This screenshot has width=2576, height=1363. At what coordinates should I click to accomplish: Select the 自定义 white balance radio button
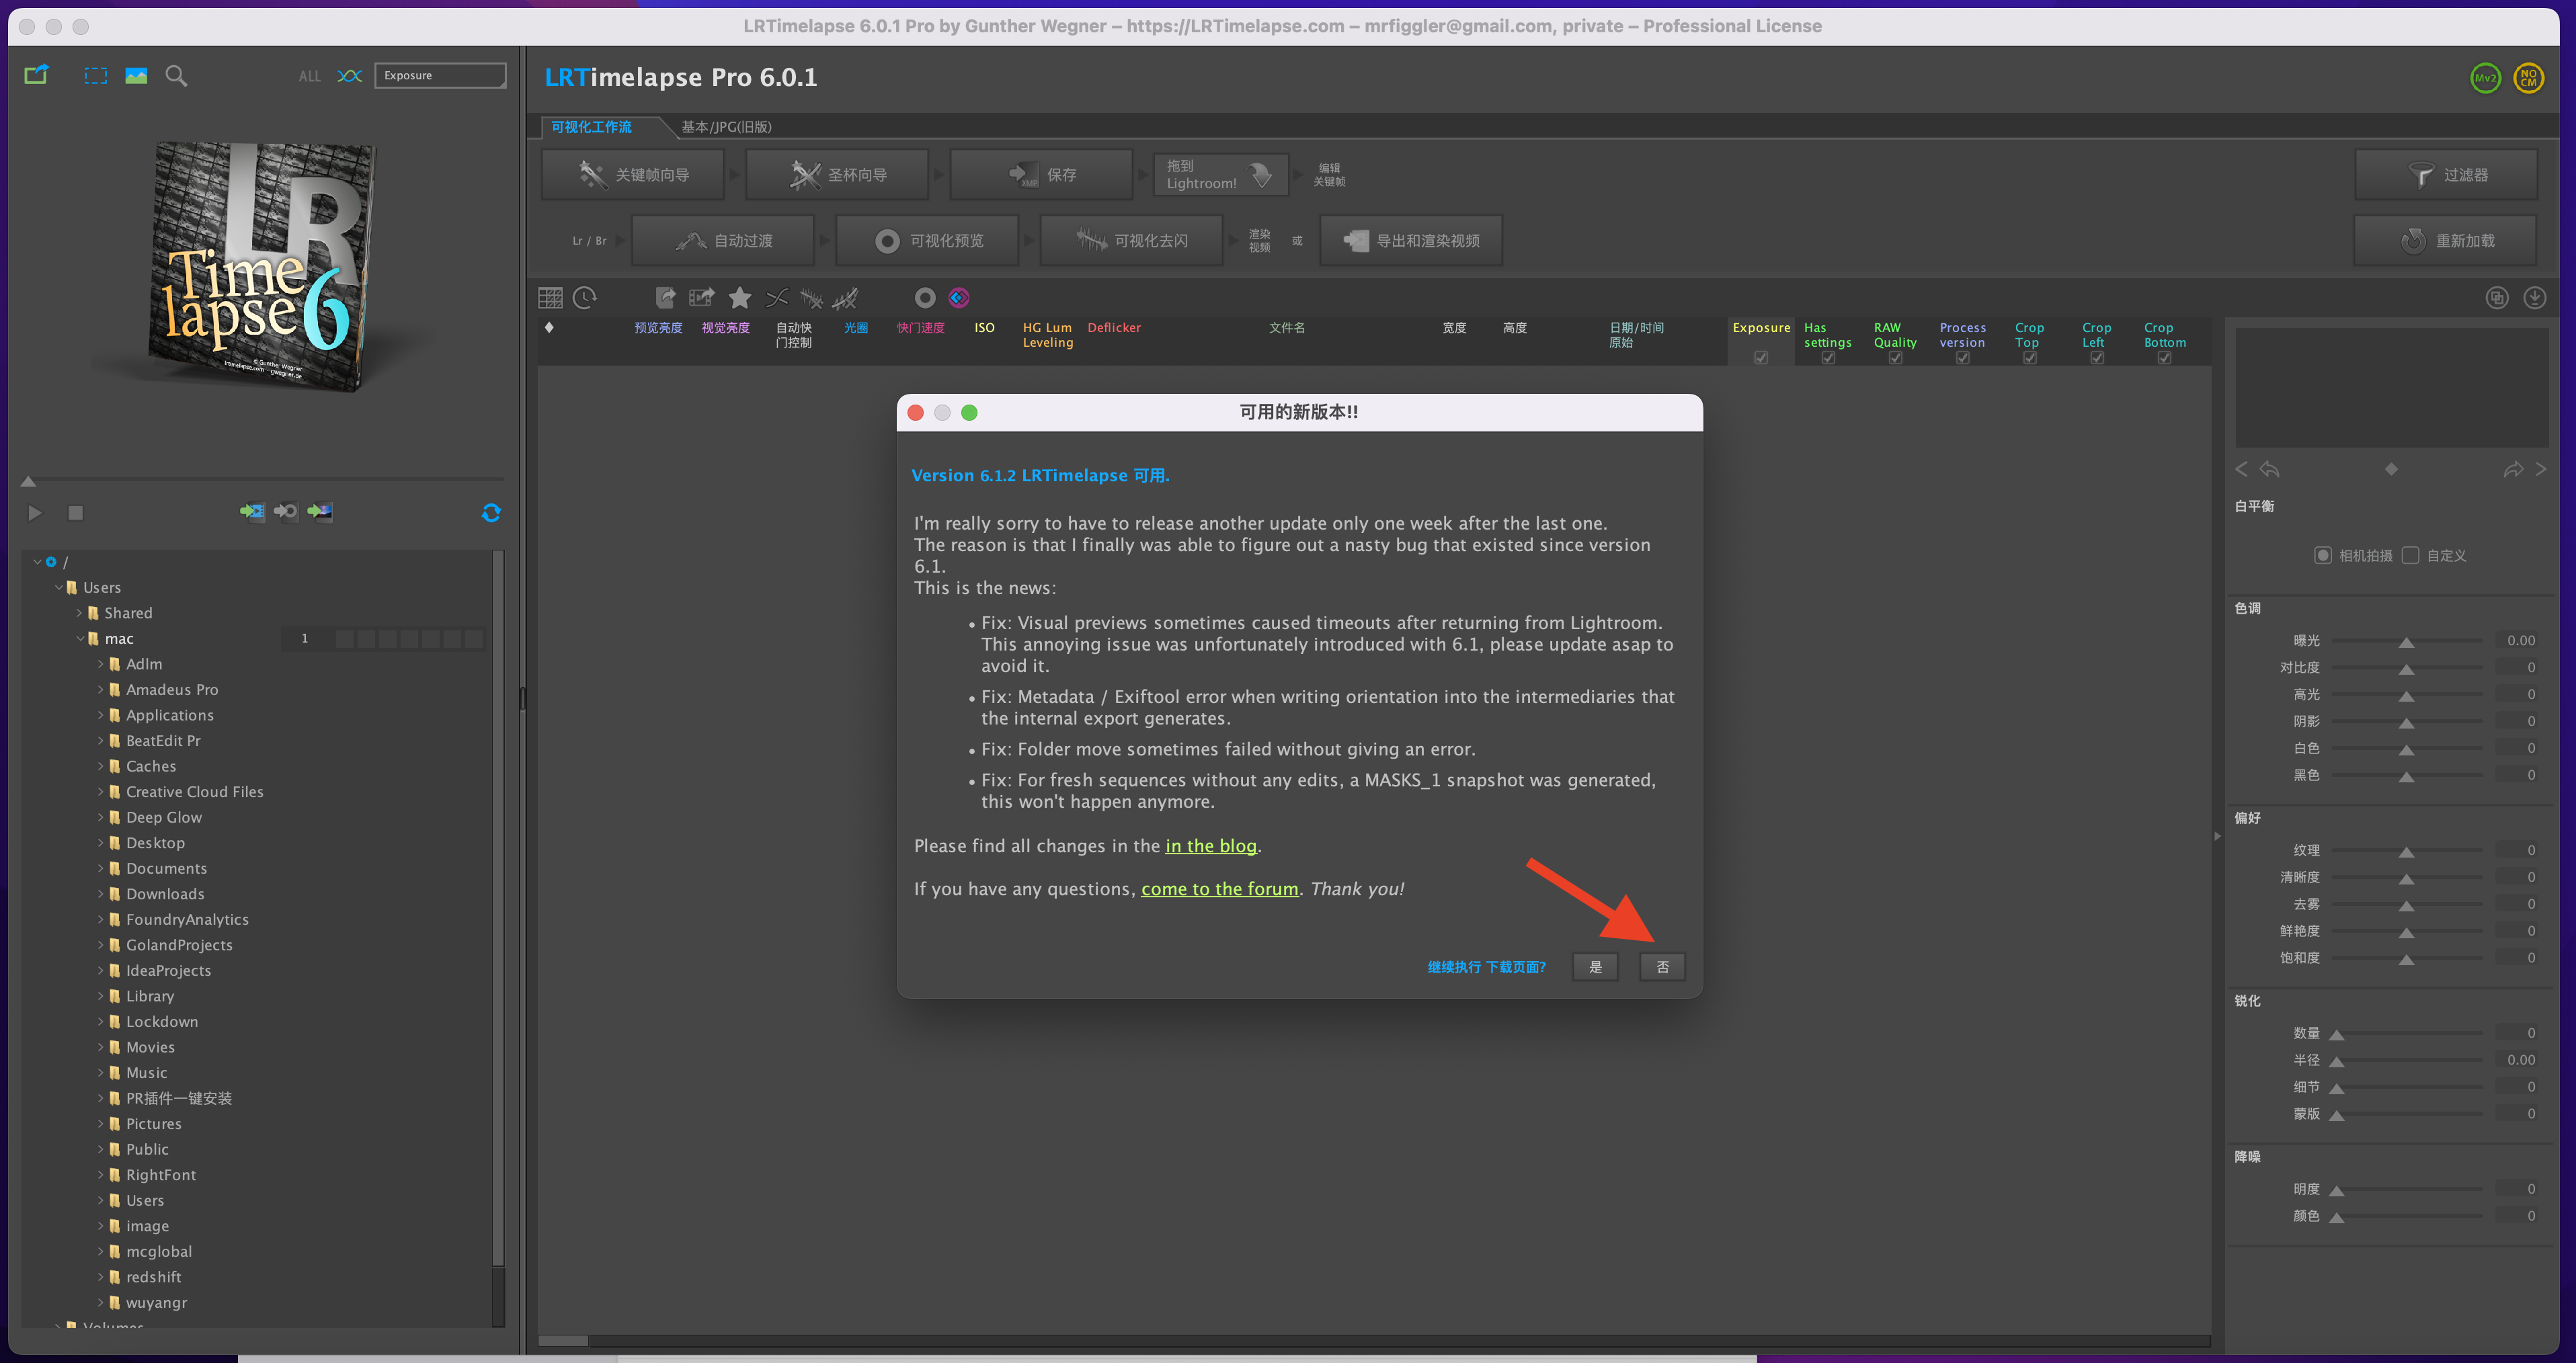(2410, 555)
